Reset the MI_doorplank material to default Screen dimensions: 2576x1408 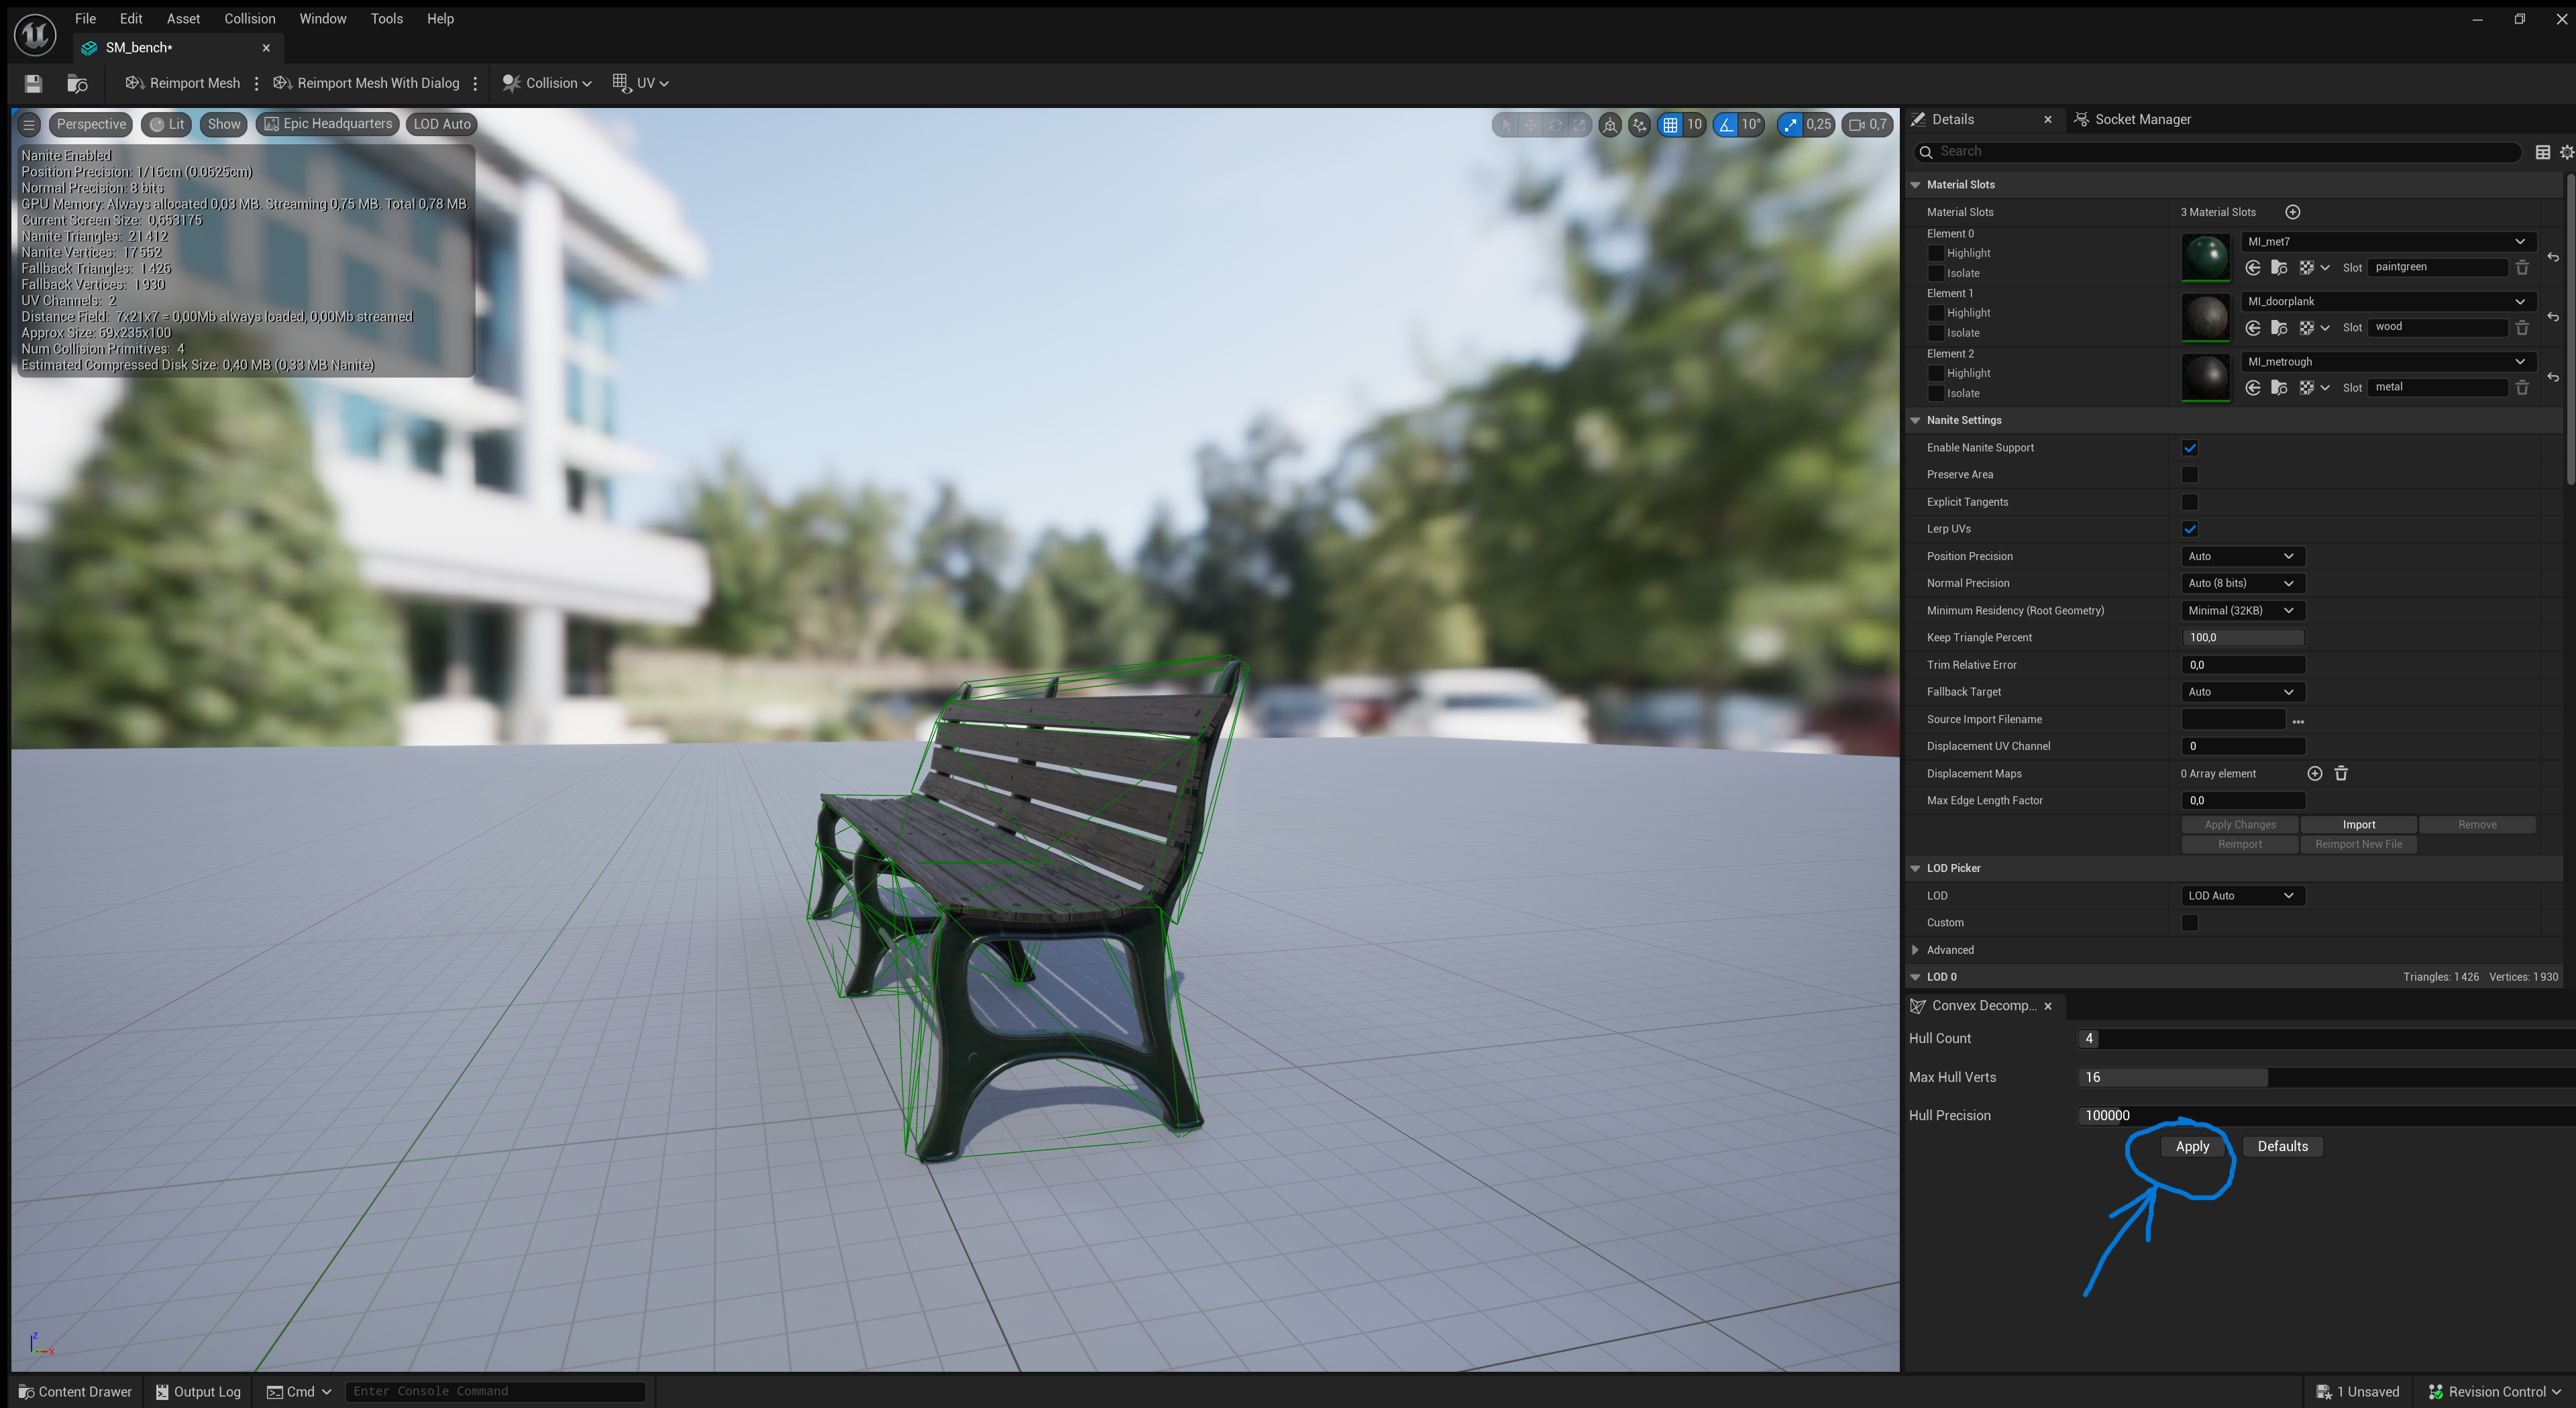(x=2554, y=317)
